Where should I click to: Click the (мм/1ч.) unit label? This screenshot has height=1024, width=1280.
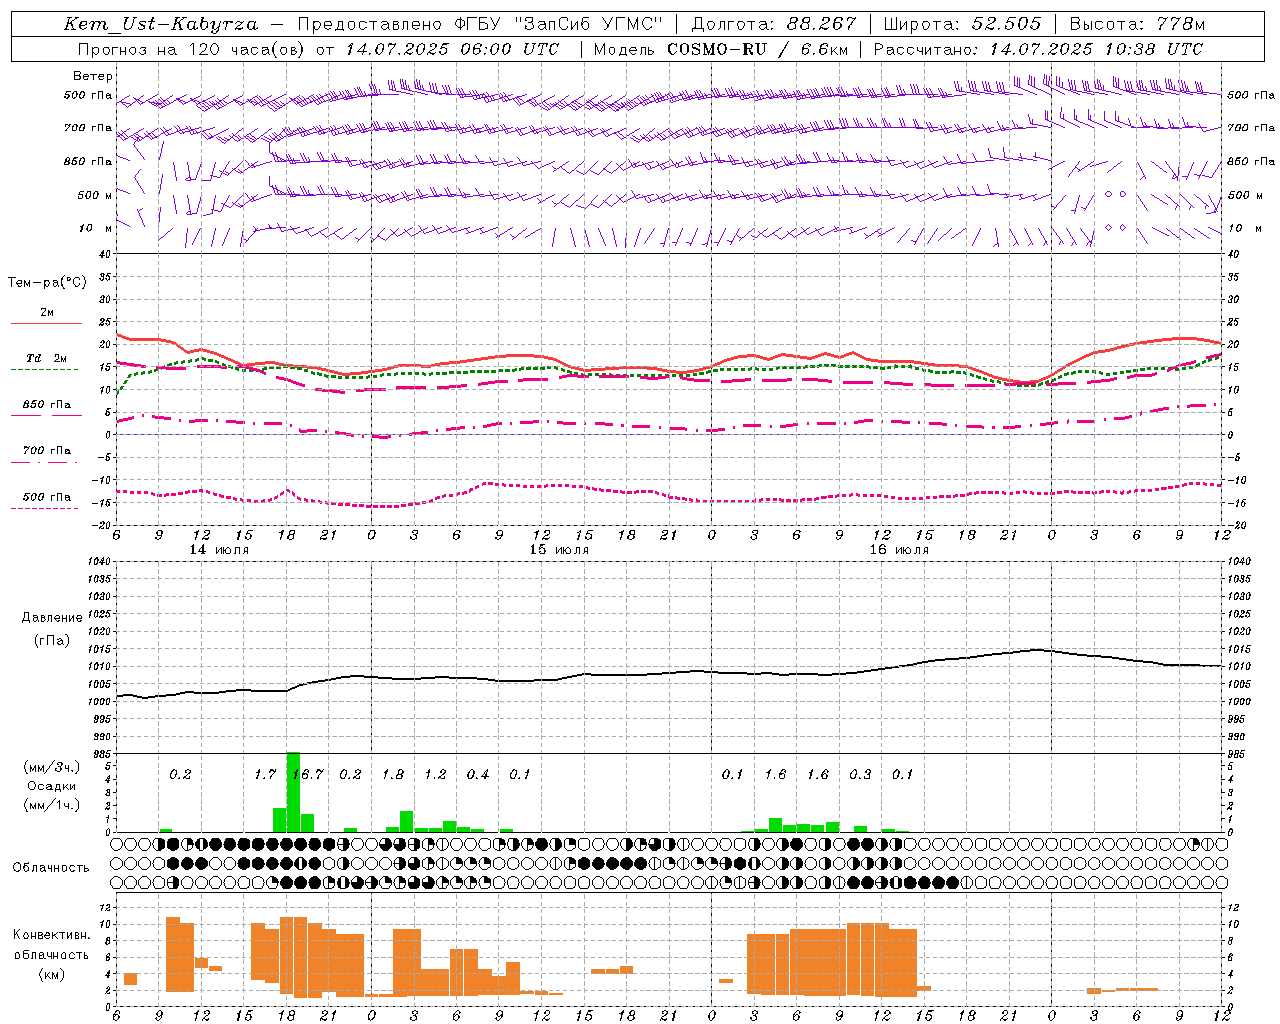pos(51,805)
